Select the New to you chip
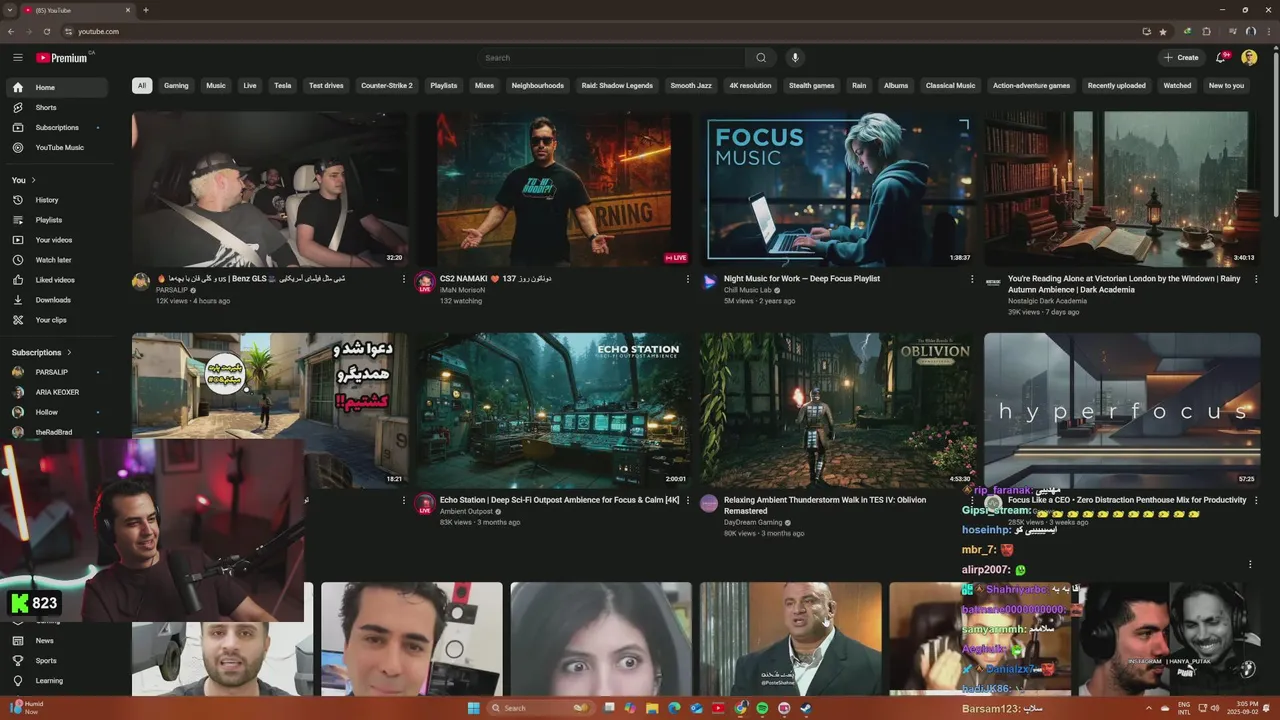Viewport: 1280px width, 720px height. click(x=1226, y=85)
